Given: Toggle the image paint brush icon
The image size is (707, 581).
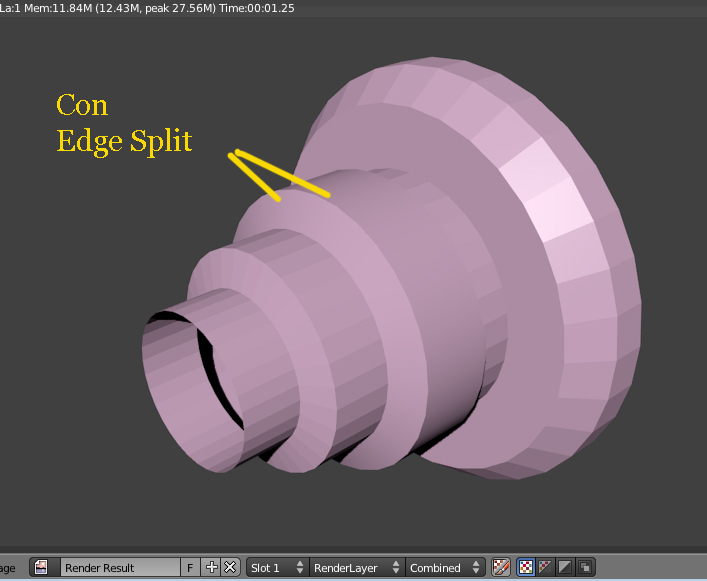Looking at the screenshot, I should 501,567.
